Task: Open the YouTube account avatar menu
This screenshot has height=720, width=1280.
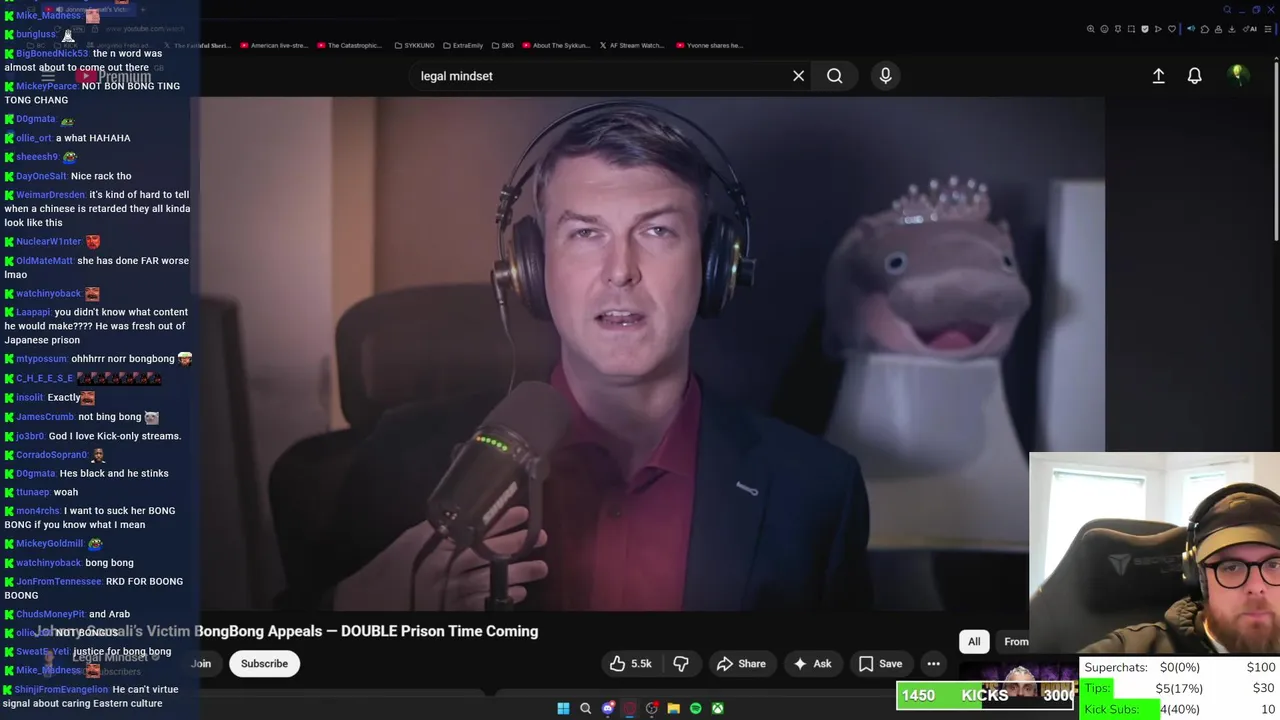Action: click(1237, 75)
